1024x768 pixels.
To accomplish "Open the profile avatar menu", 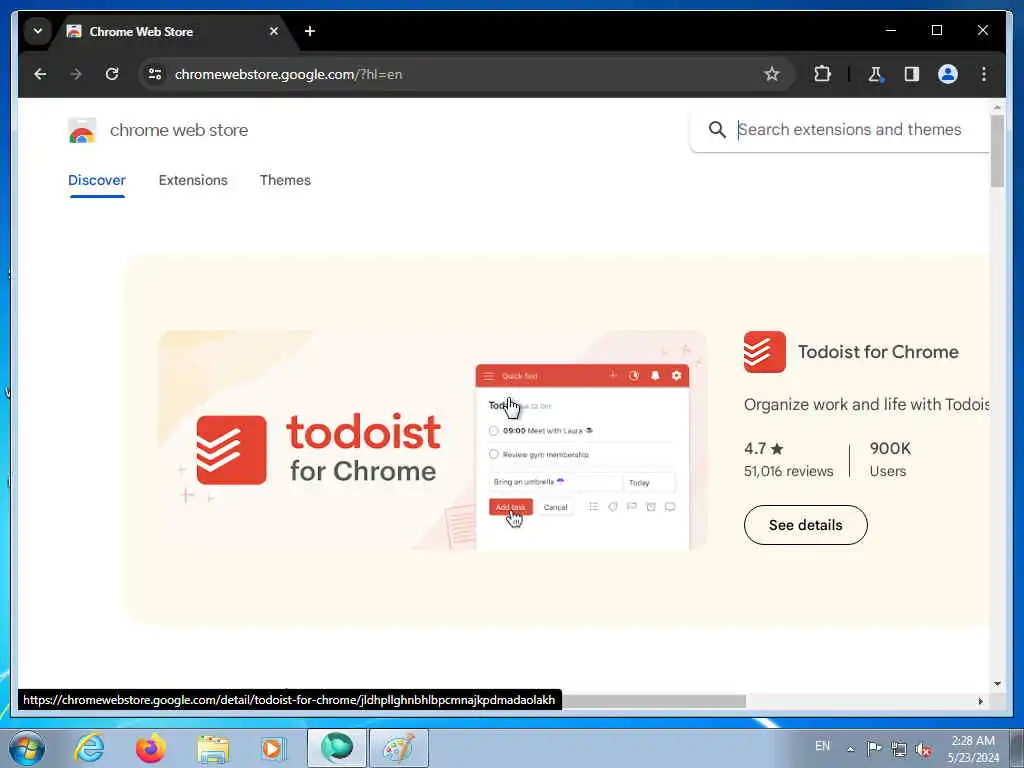I will [948, 74].
